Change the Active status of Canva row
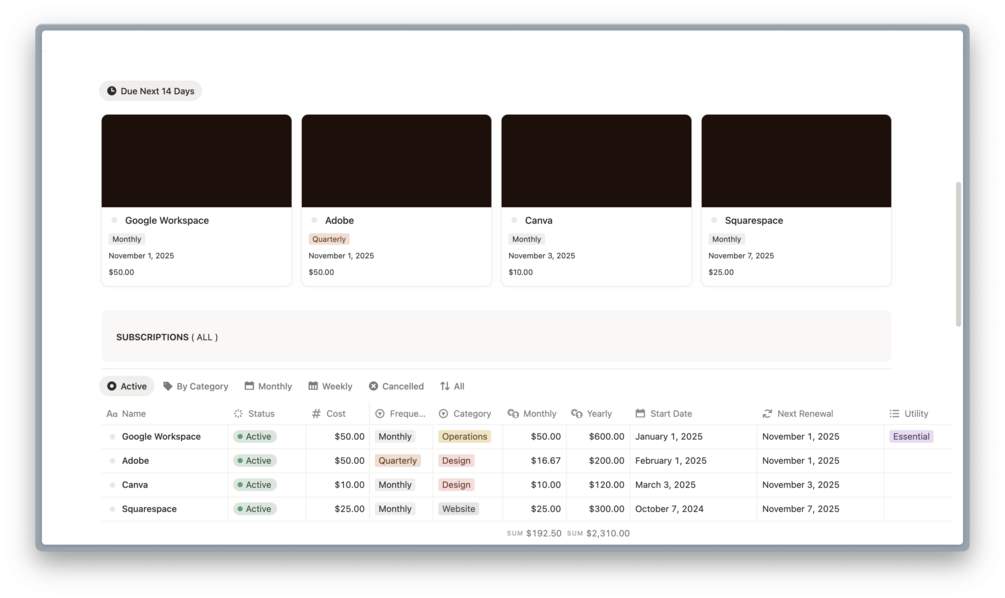Viewport: 1005px width, 598px height. pyautogui.click(x=254, y=485)
